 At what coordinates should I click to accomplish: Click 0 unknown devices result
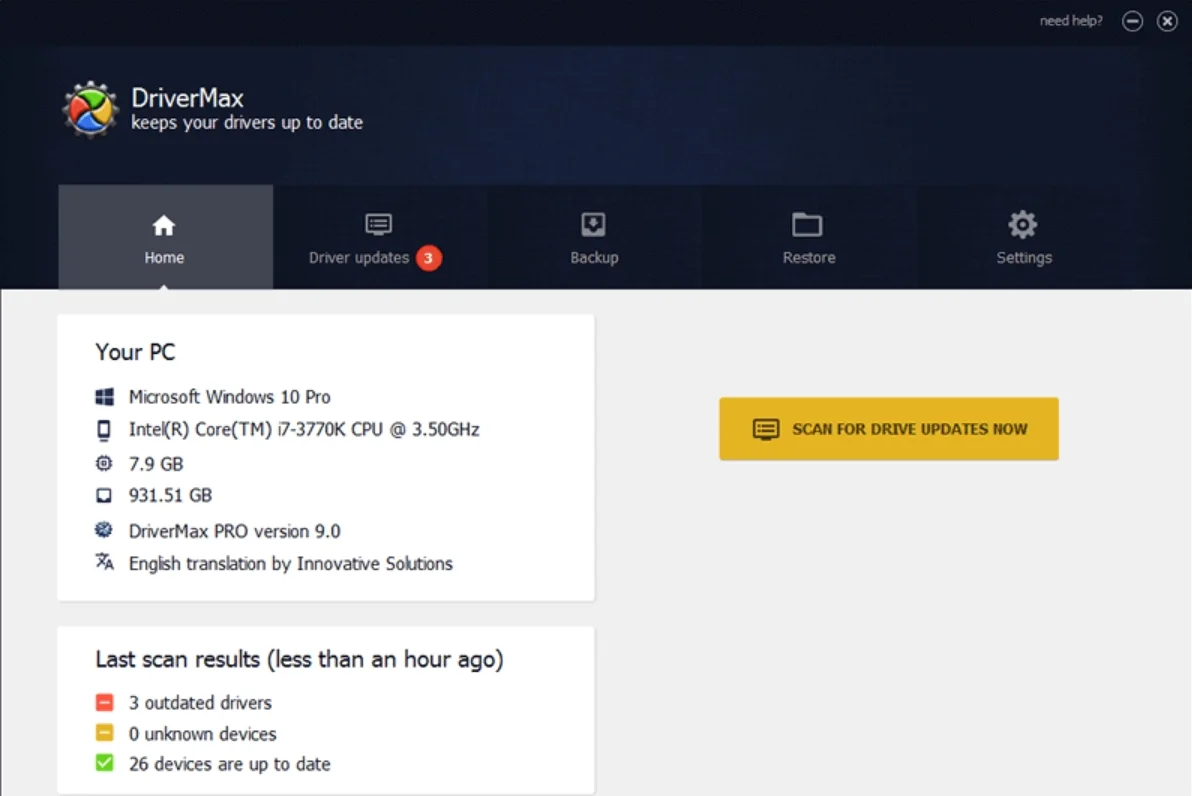click(x=202, y=734)
